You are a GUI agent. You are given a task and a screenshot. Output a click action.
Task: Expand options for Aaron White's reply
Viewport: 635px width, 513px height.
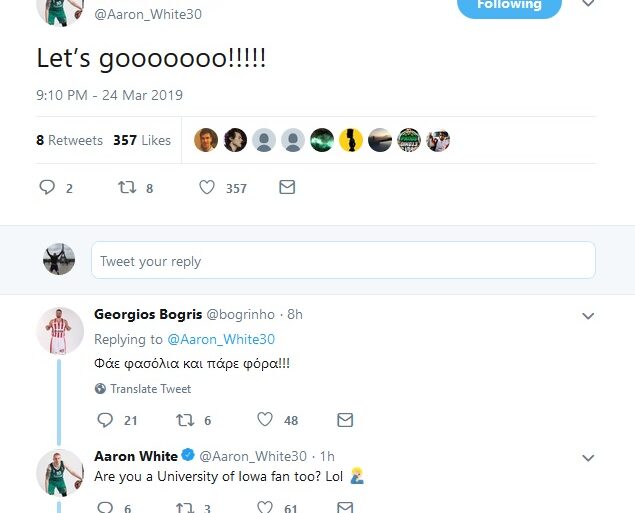point(589,457)
